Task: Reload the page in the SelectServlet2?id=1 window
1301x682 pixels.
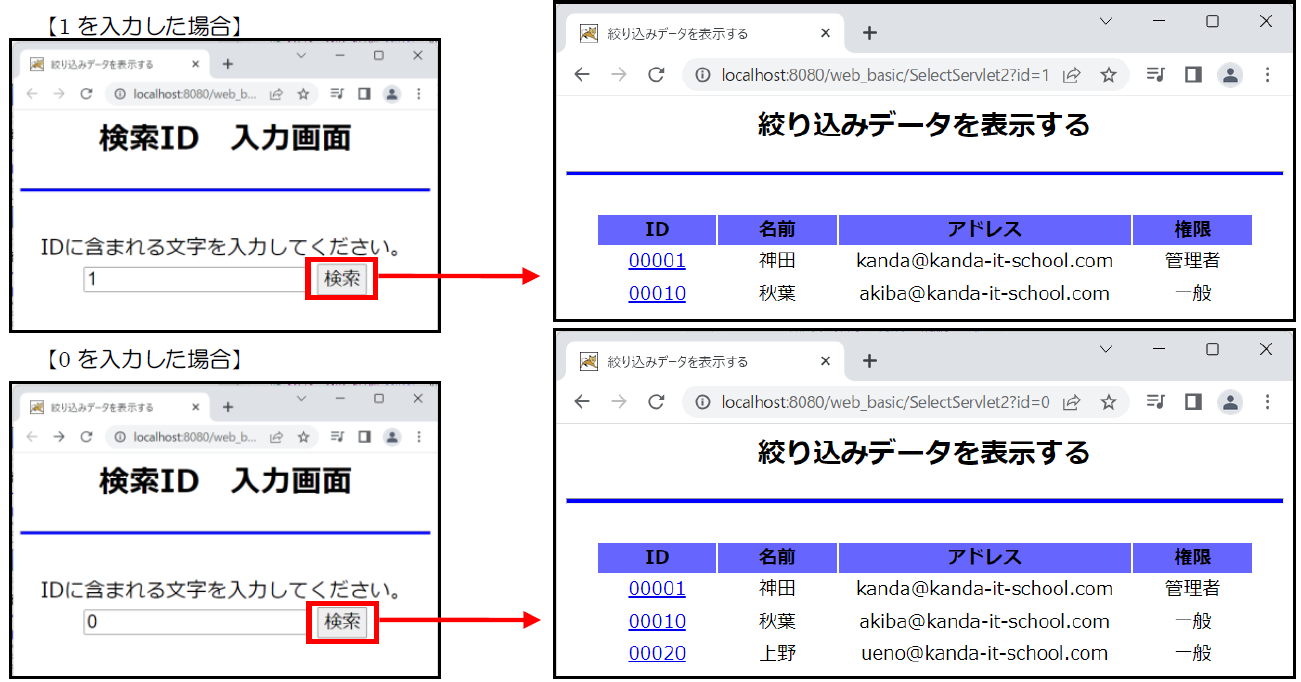Action: tap(656, 75)
